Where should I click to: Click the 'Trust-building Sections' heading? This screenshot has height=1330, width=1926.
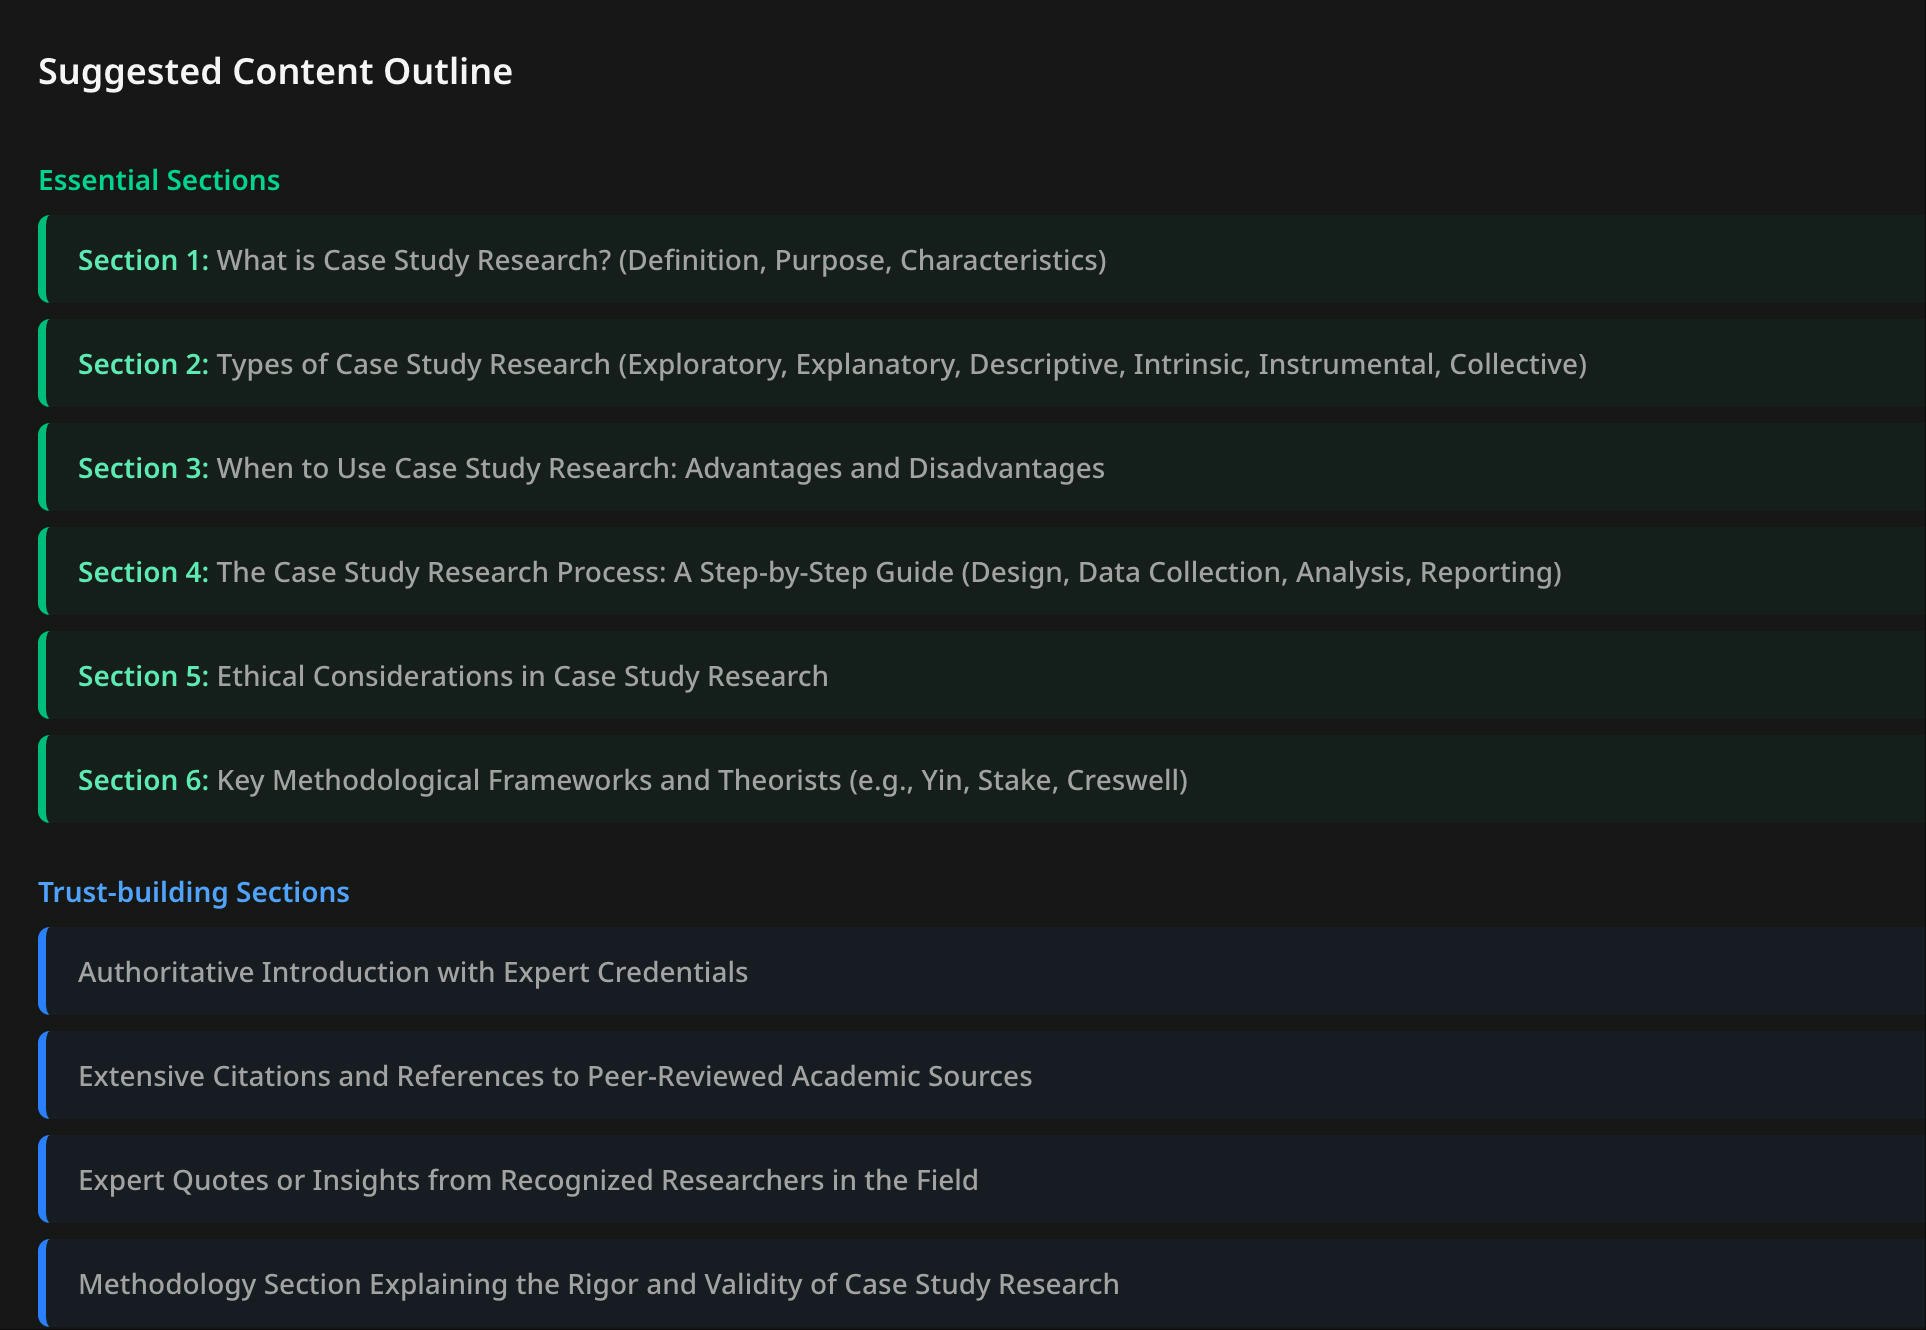(194, 891)
